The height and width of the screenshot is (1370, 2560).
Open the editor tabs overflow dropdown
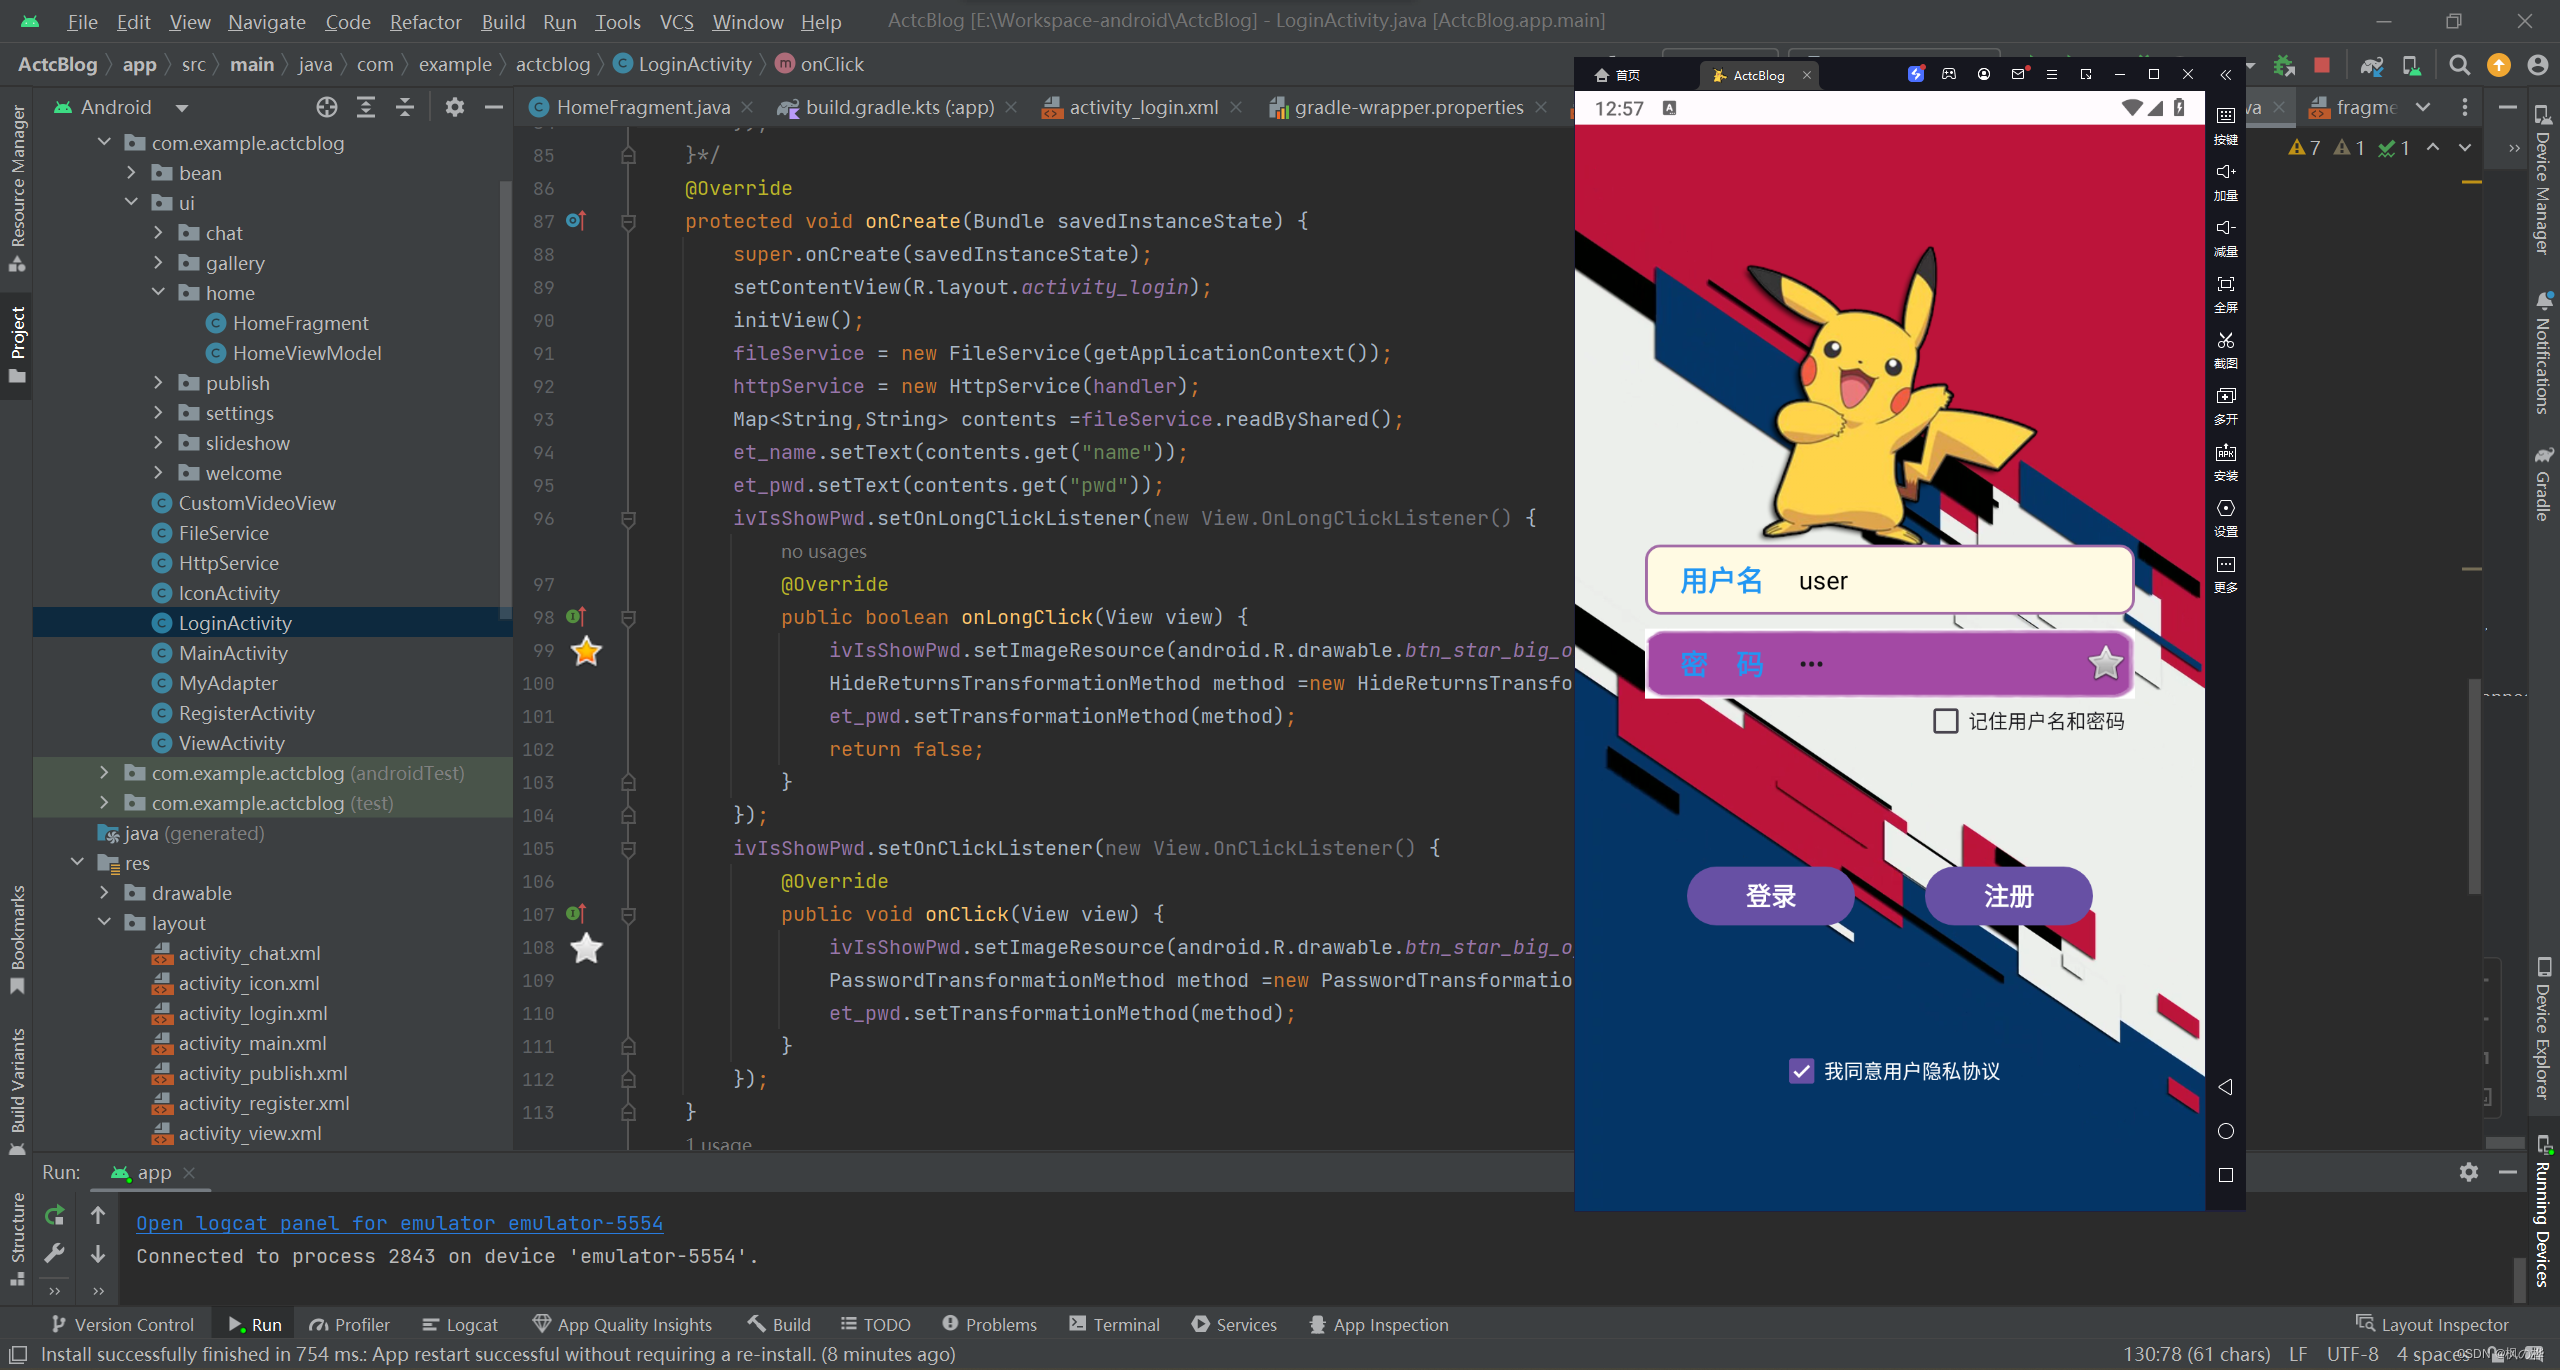pos(2423,107)
